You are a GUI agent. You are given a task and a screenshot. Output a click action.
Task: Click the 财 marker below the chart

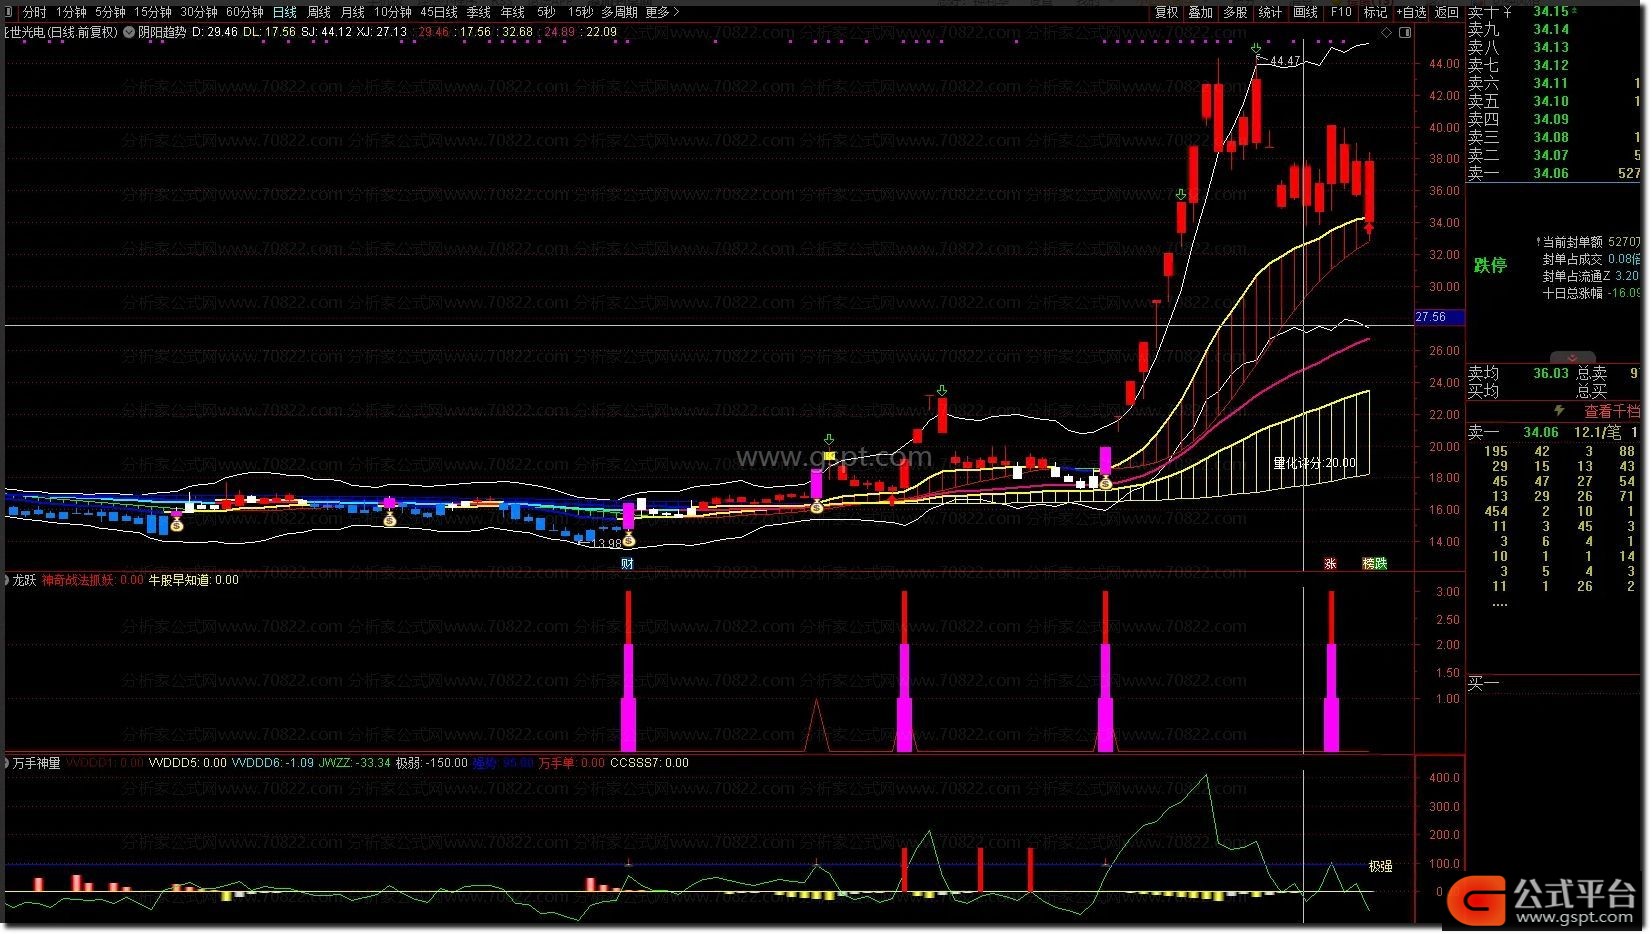627,563
